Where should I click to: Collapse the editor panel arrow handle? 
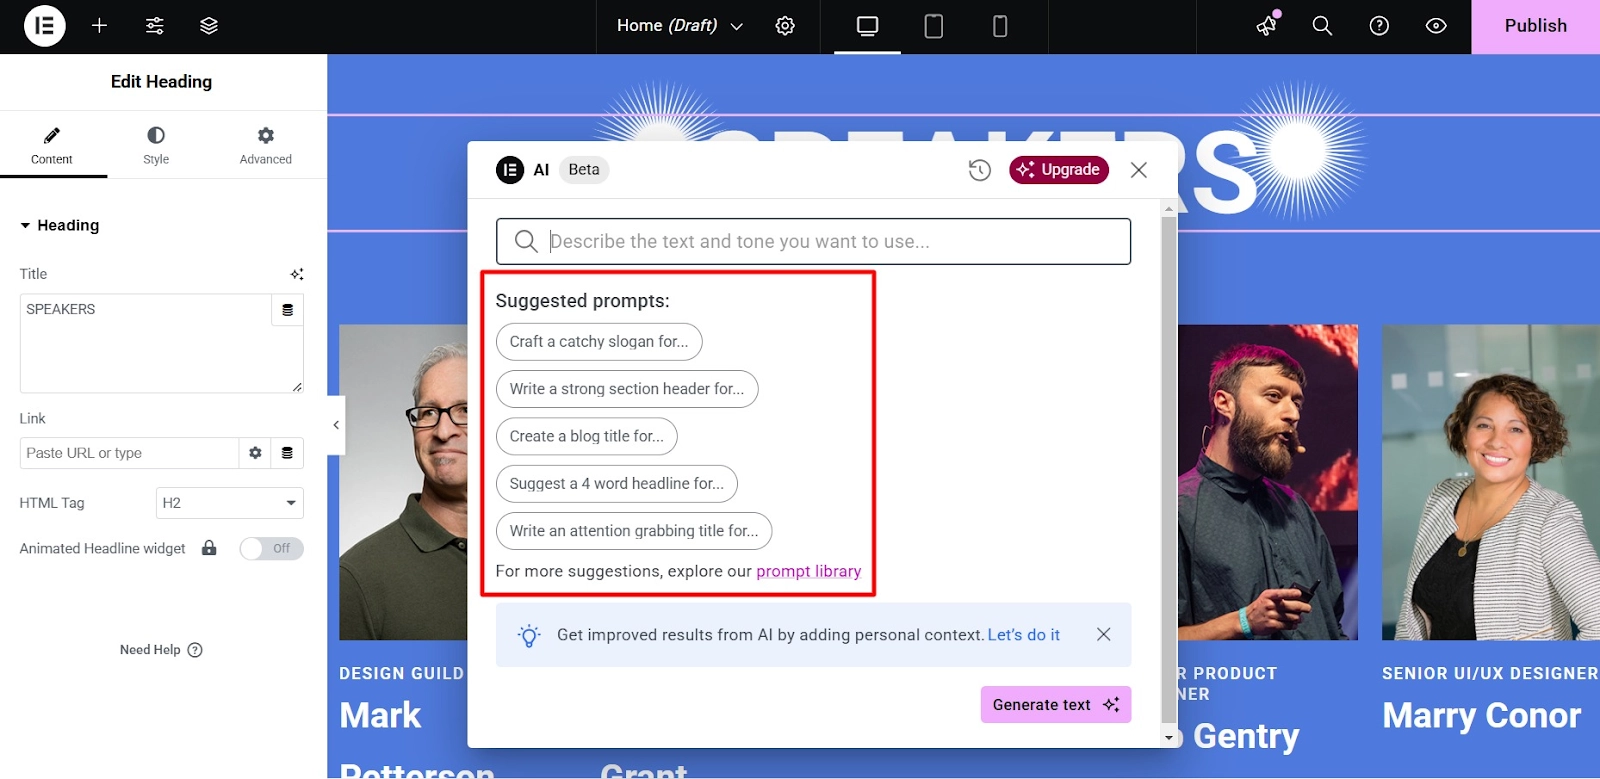pos(336,425)
